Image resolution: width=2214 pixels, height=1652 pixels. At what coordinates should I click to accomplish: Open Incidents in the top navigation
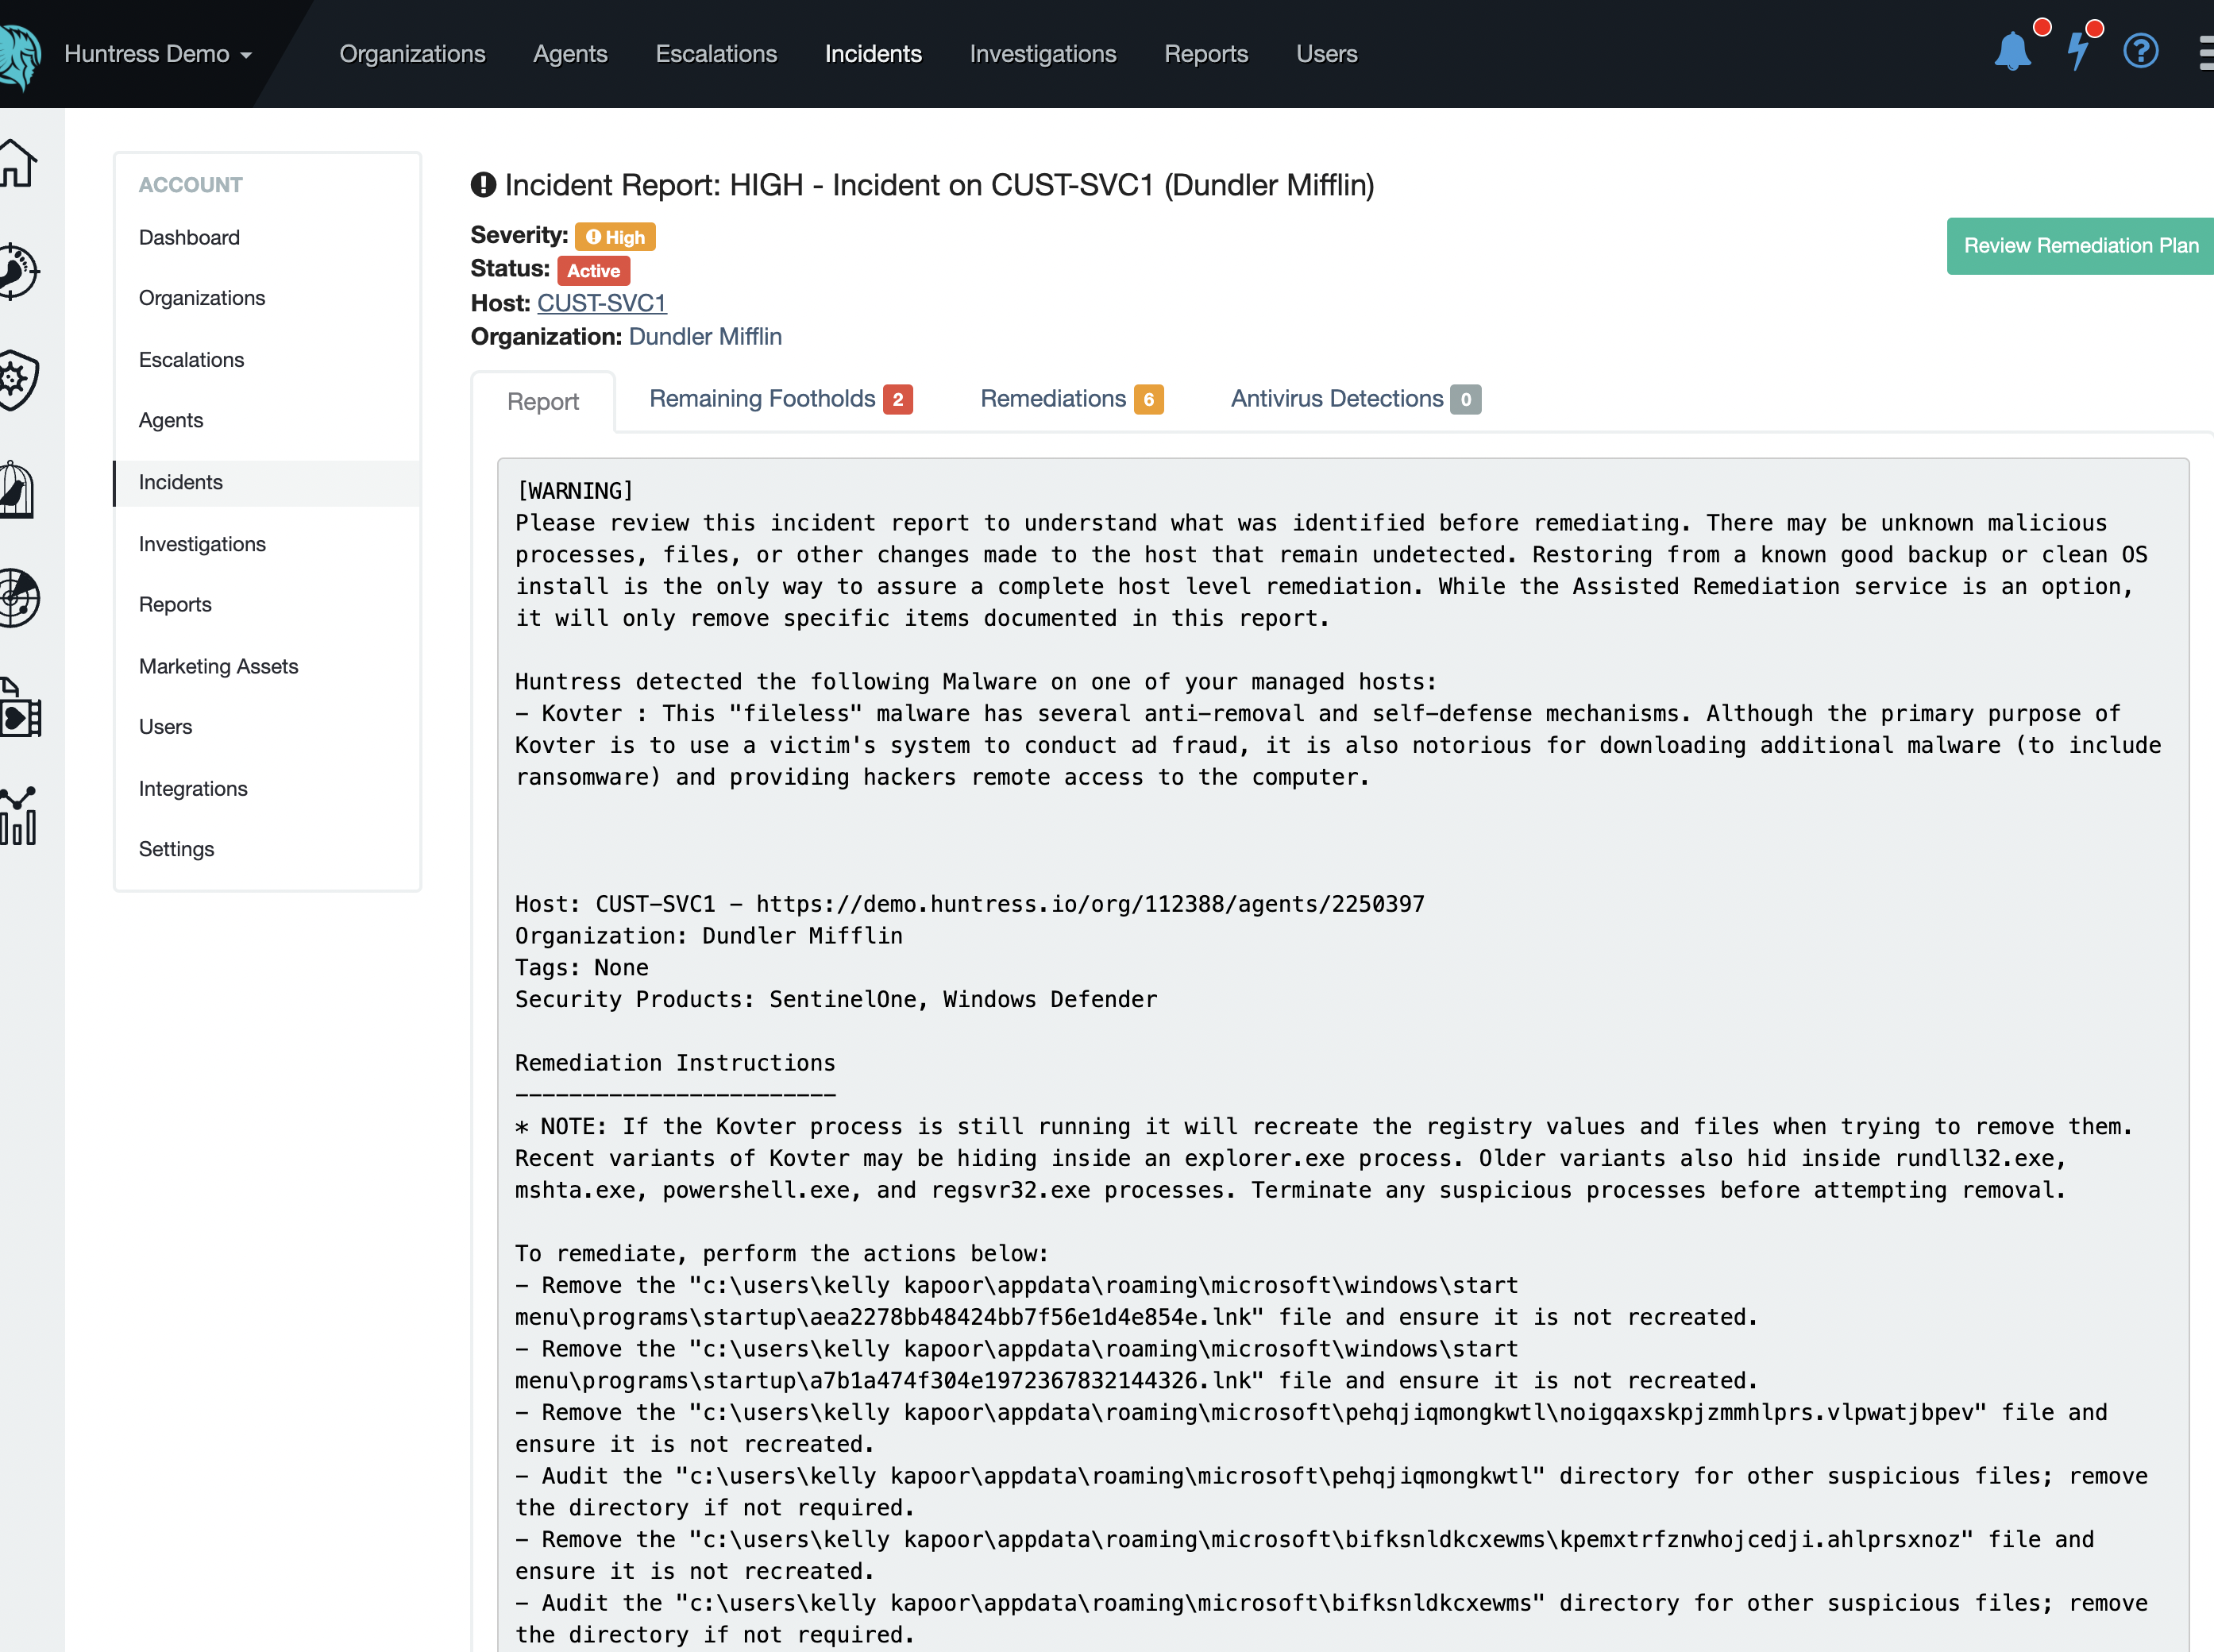[873, 54]
